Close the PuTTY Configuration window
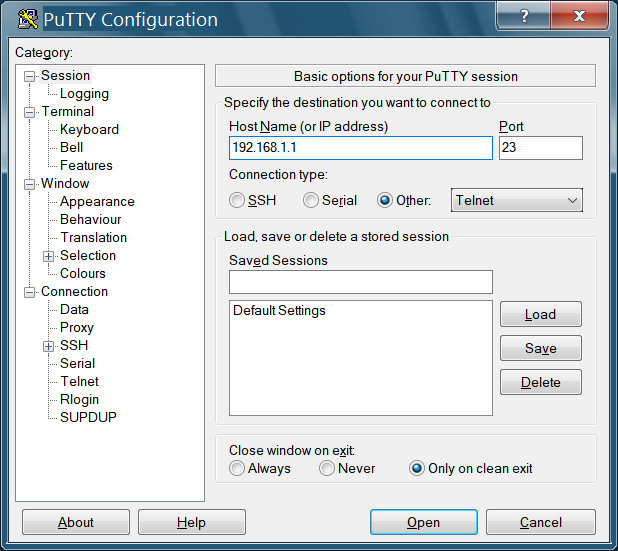The width and height of the screenshot is (618, 551). 579,16
